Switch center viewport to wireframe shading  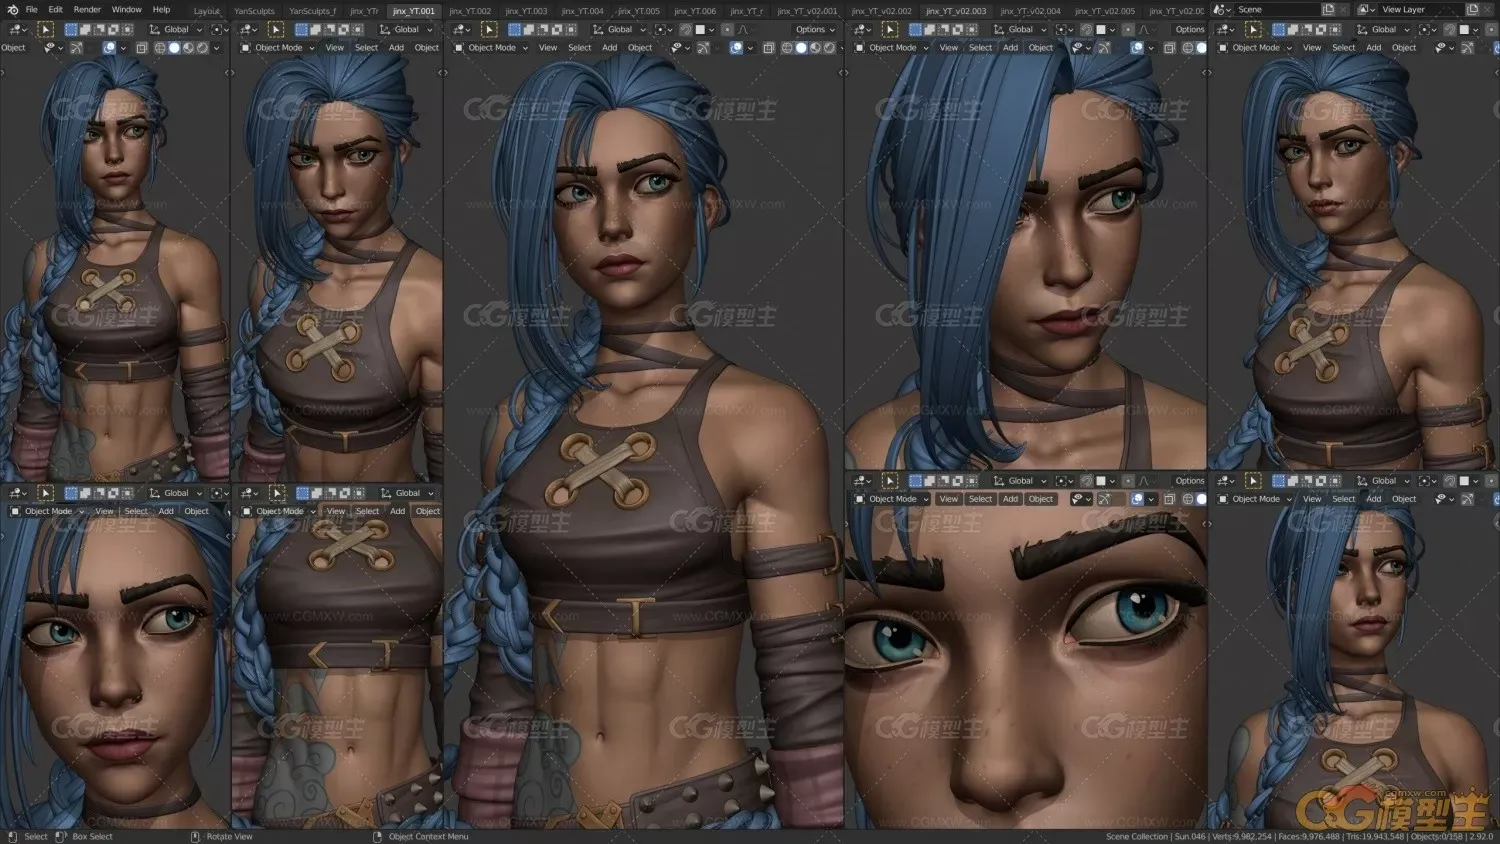tap(787, 48)
